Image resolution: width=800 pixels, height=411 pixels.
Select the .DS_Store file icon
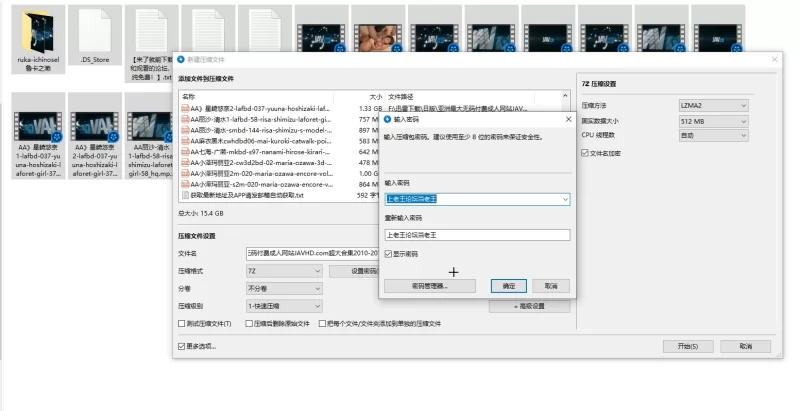pyautogui.click(x=95, y=31)
